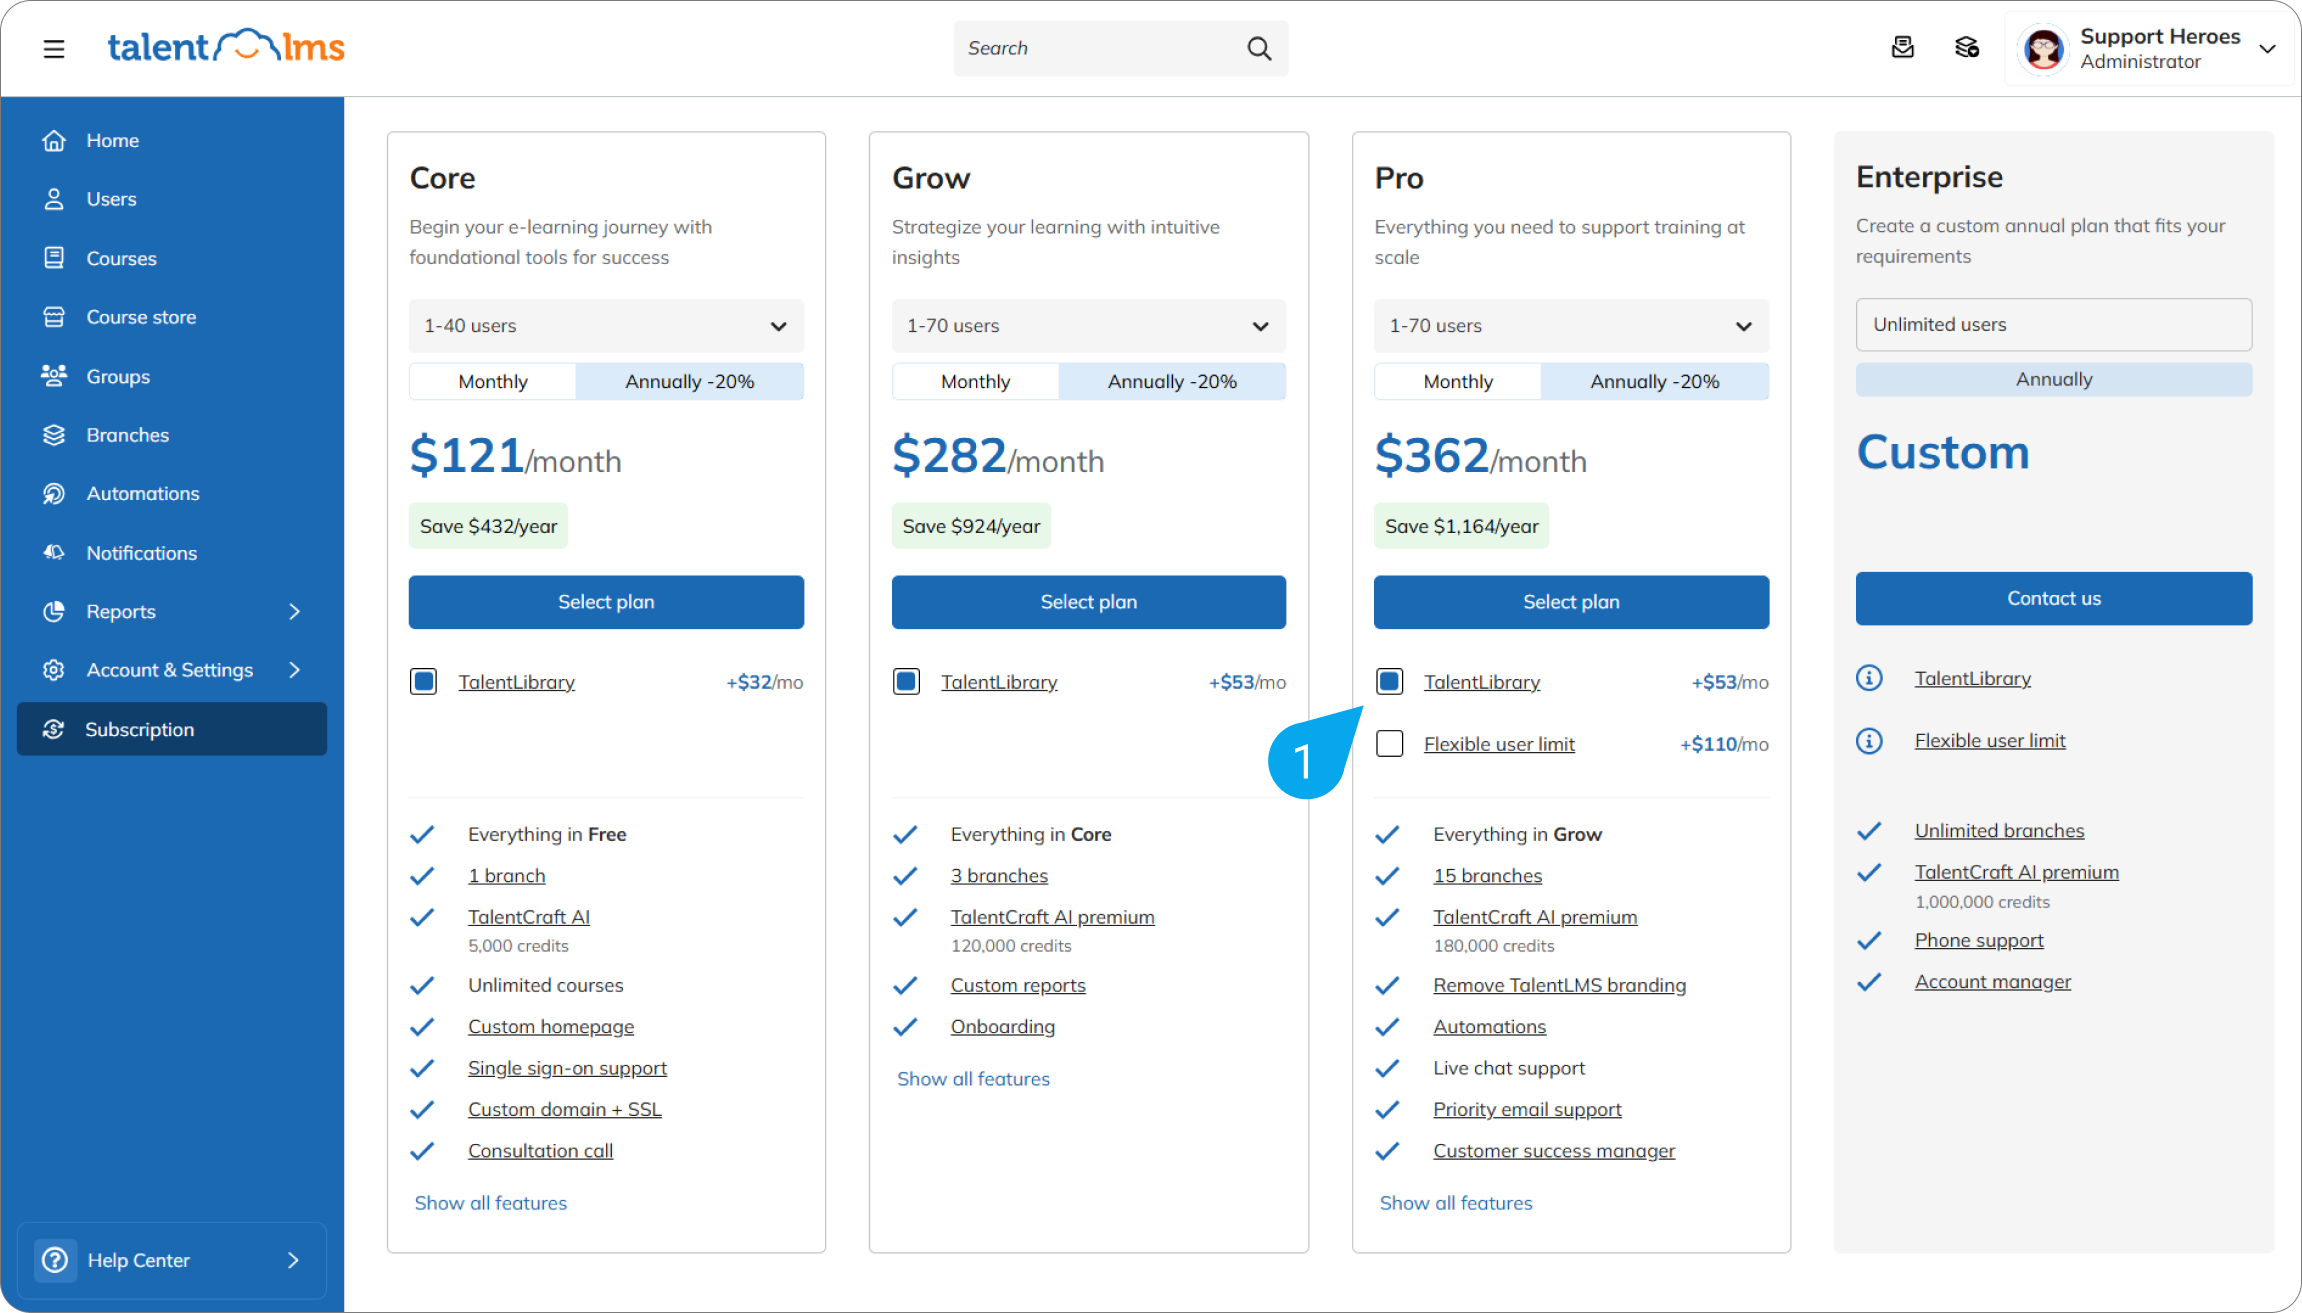Viewport: 2302px width, 1313px height.
Task: Switch Grow plan to Monthly billing
Action: (x=975, y=381)
